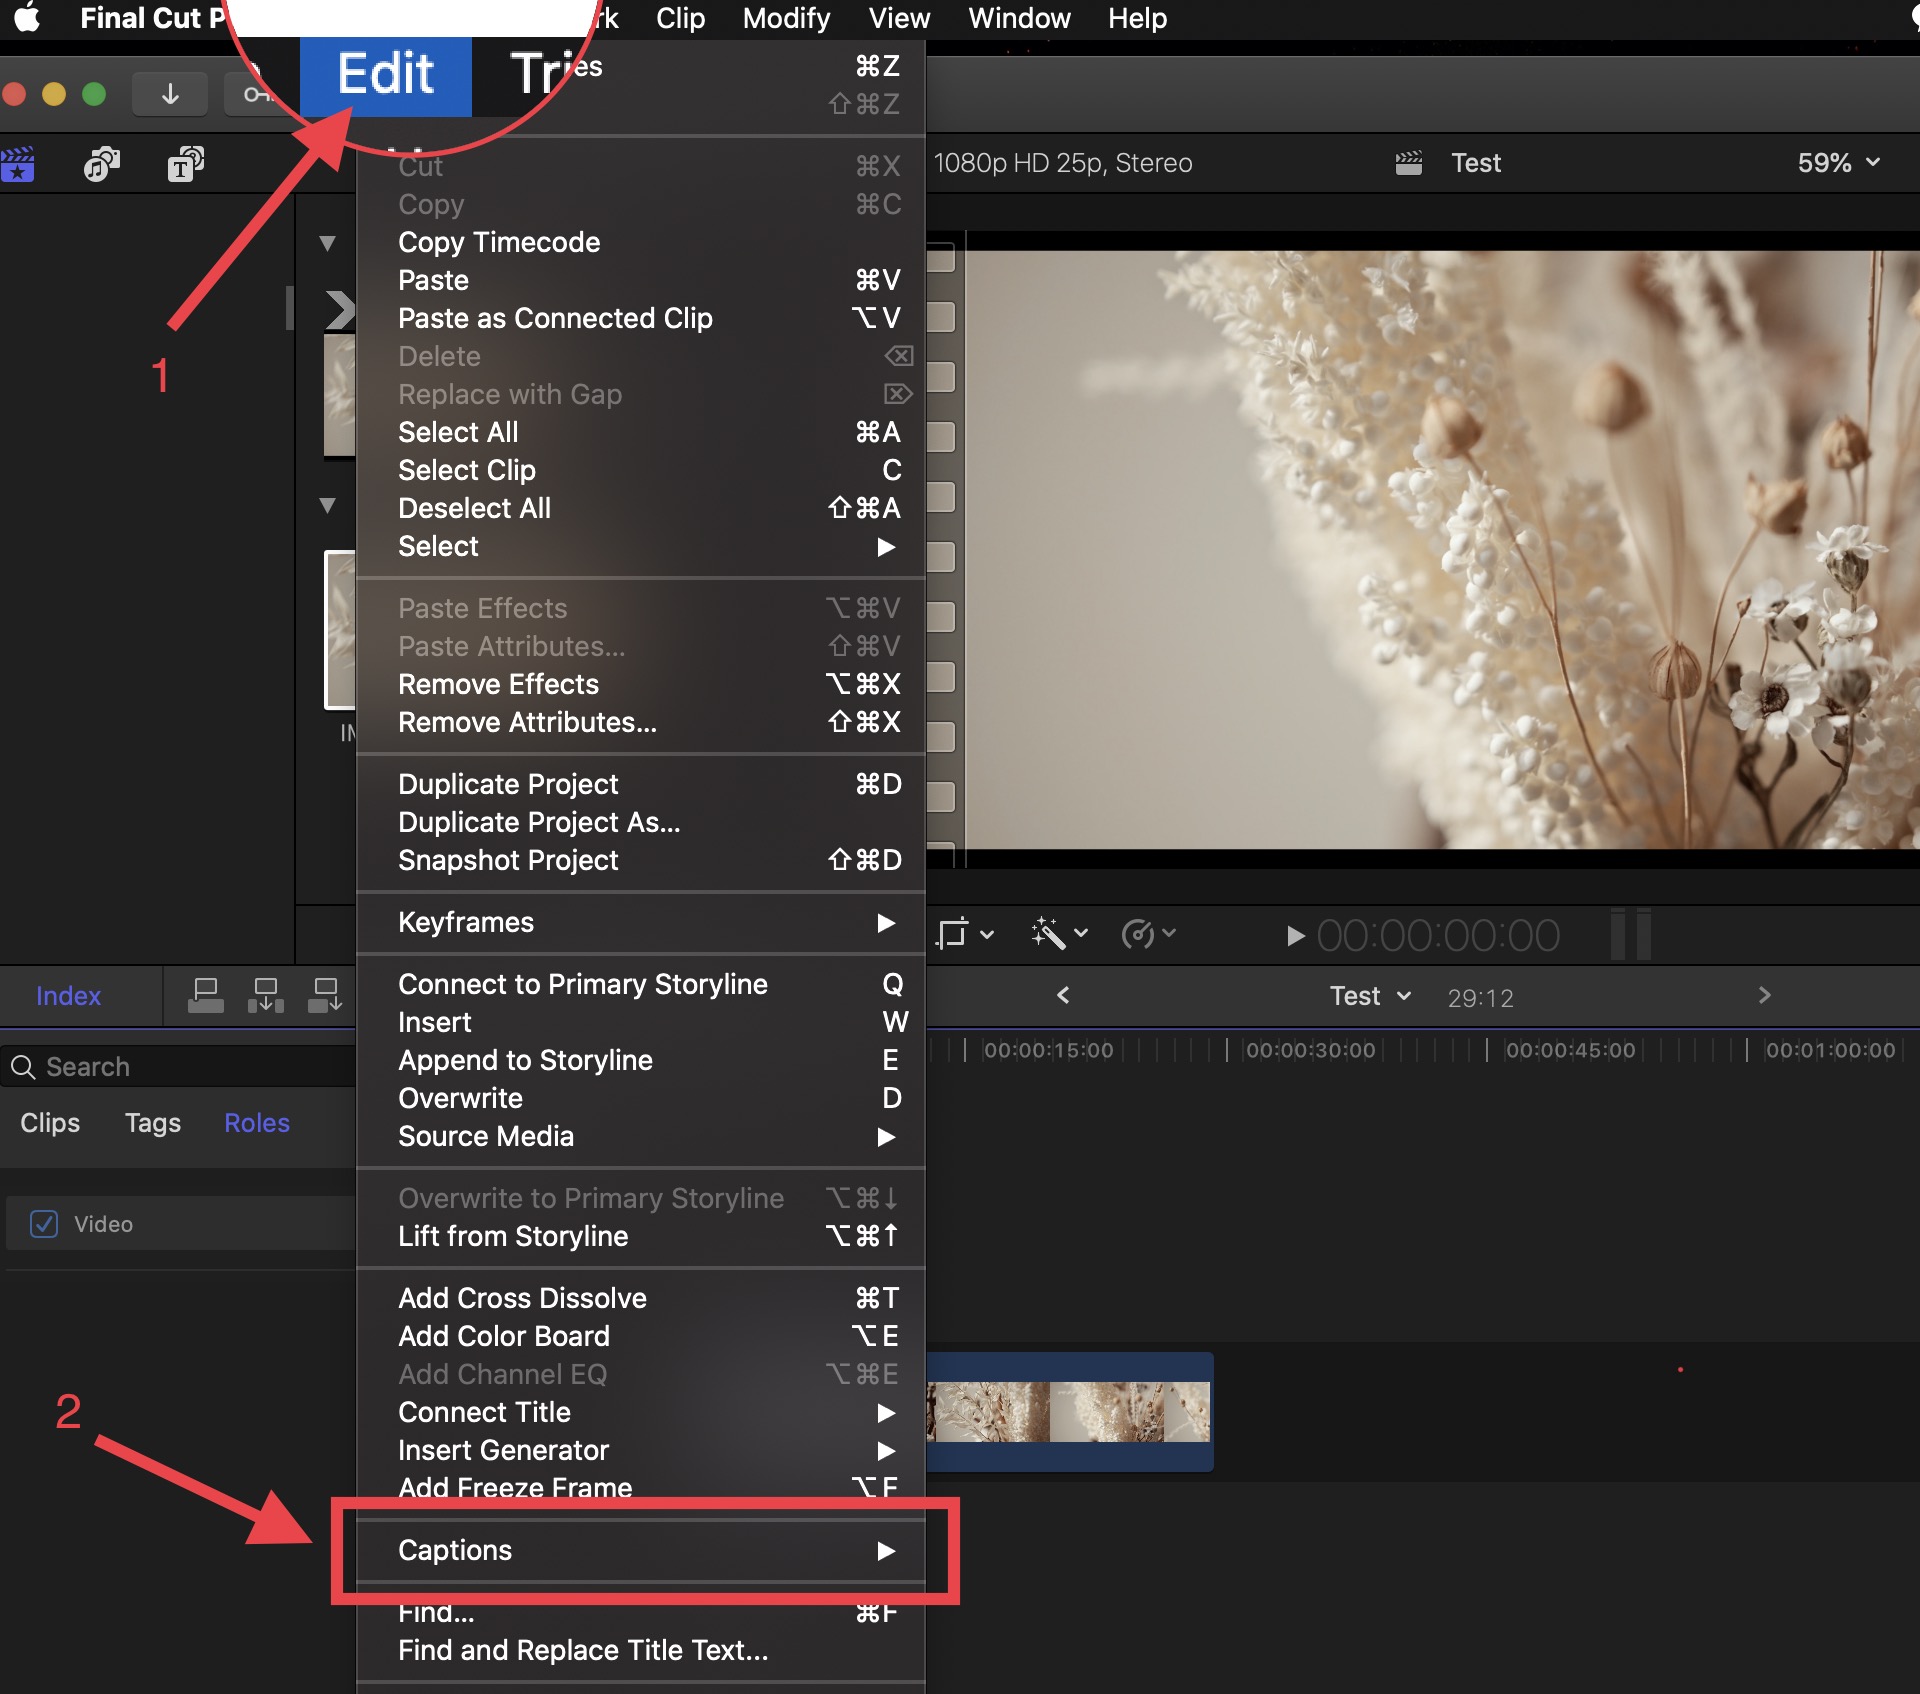Open the Titles and Generators sidebar
Screen dimensions: 1920x1694
coord(185,164)
